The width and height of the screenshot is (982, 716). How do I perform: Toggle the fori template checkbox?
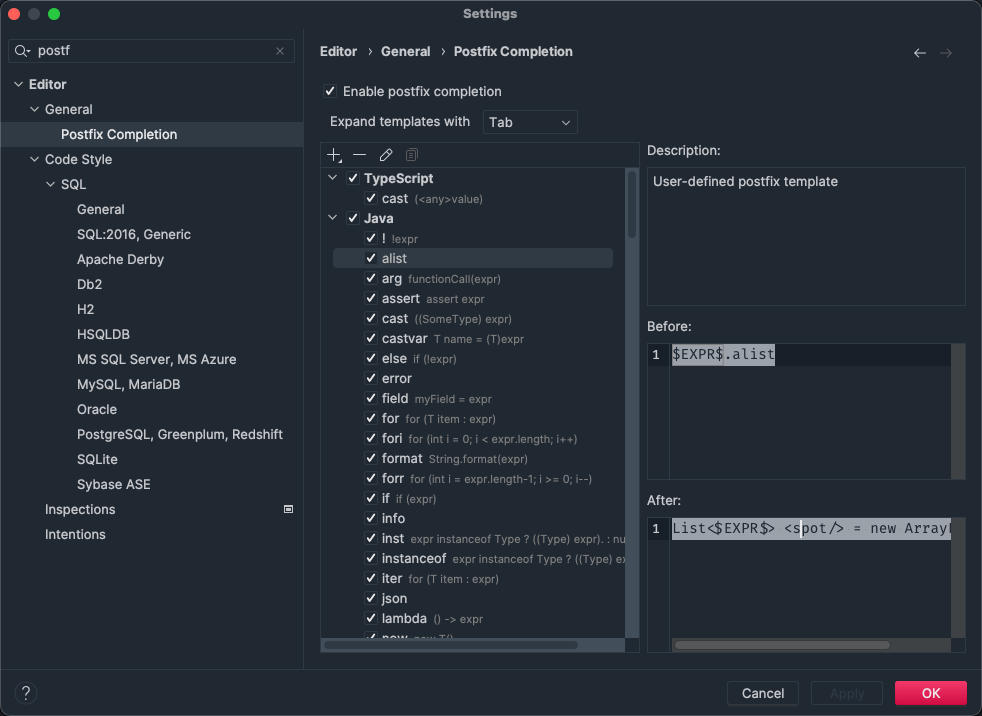click(371, 439)
